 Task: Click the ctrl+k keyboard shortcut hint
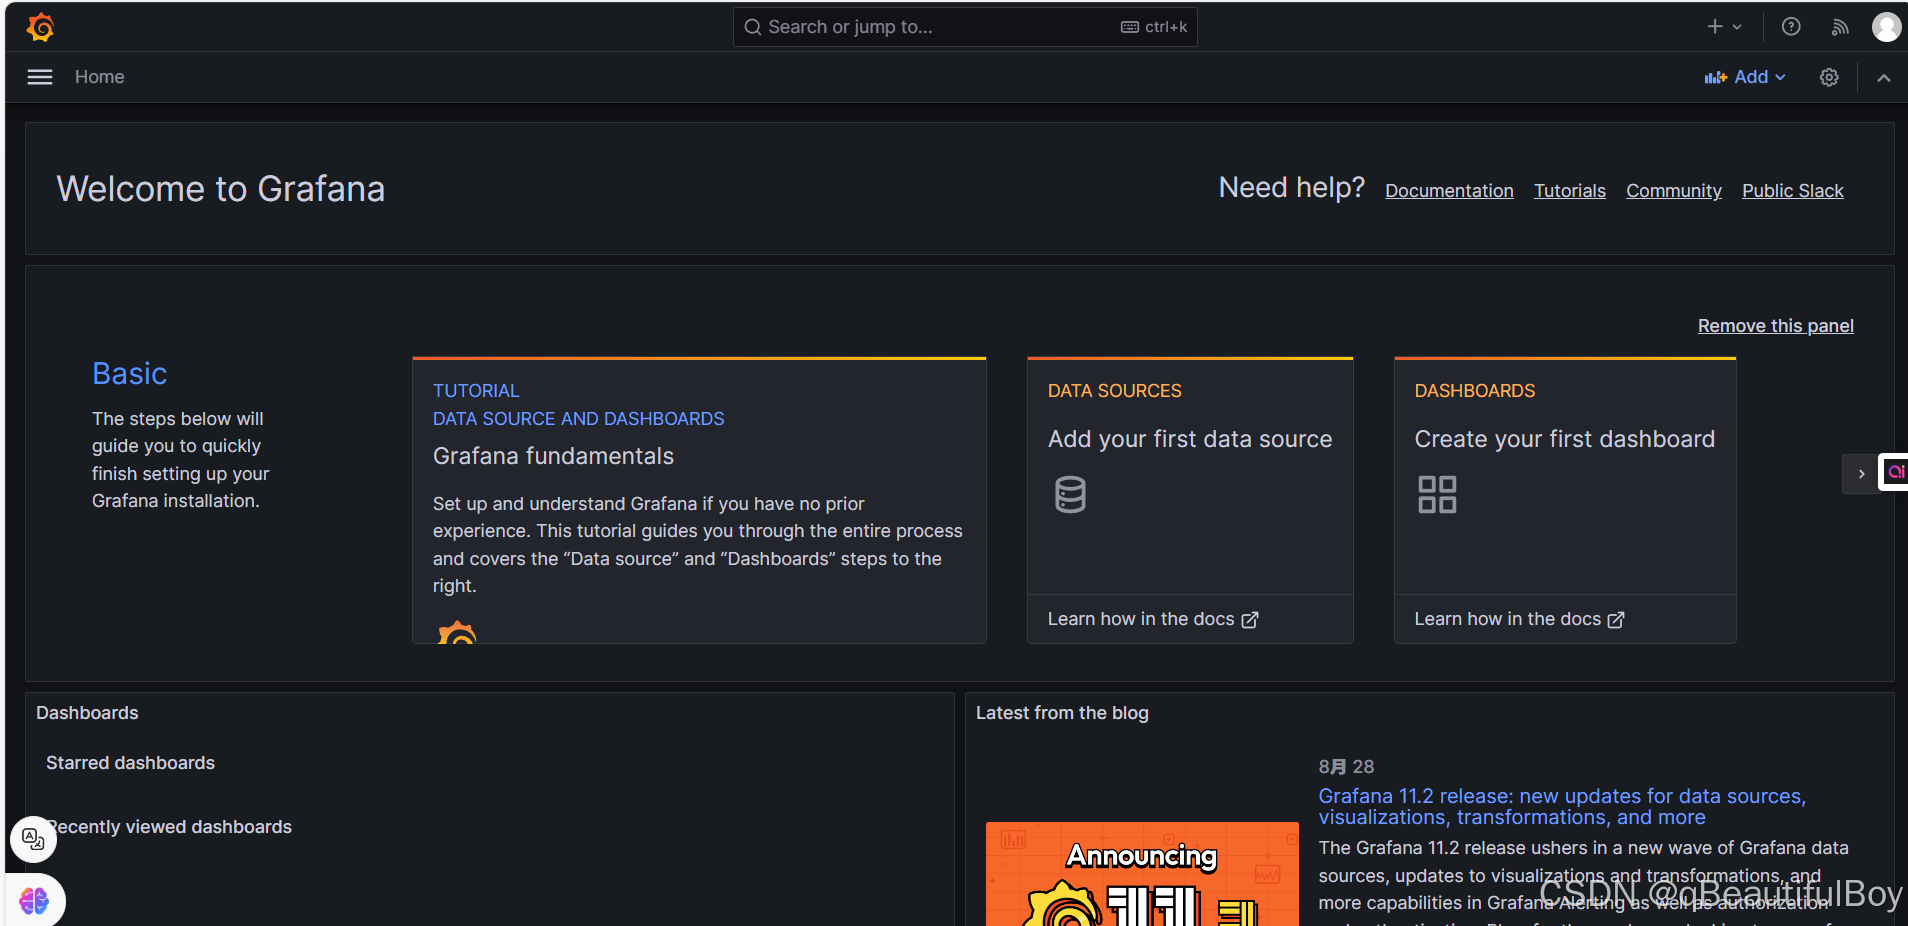1154,27
